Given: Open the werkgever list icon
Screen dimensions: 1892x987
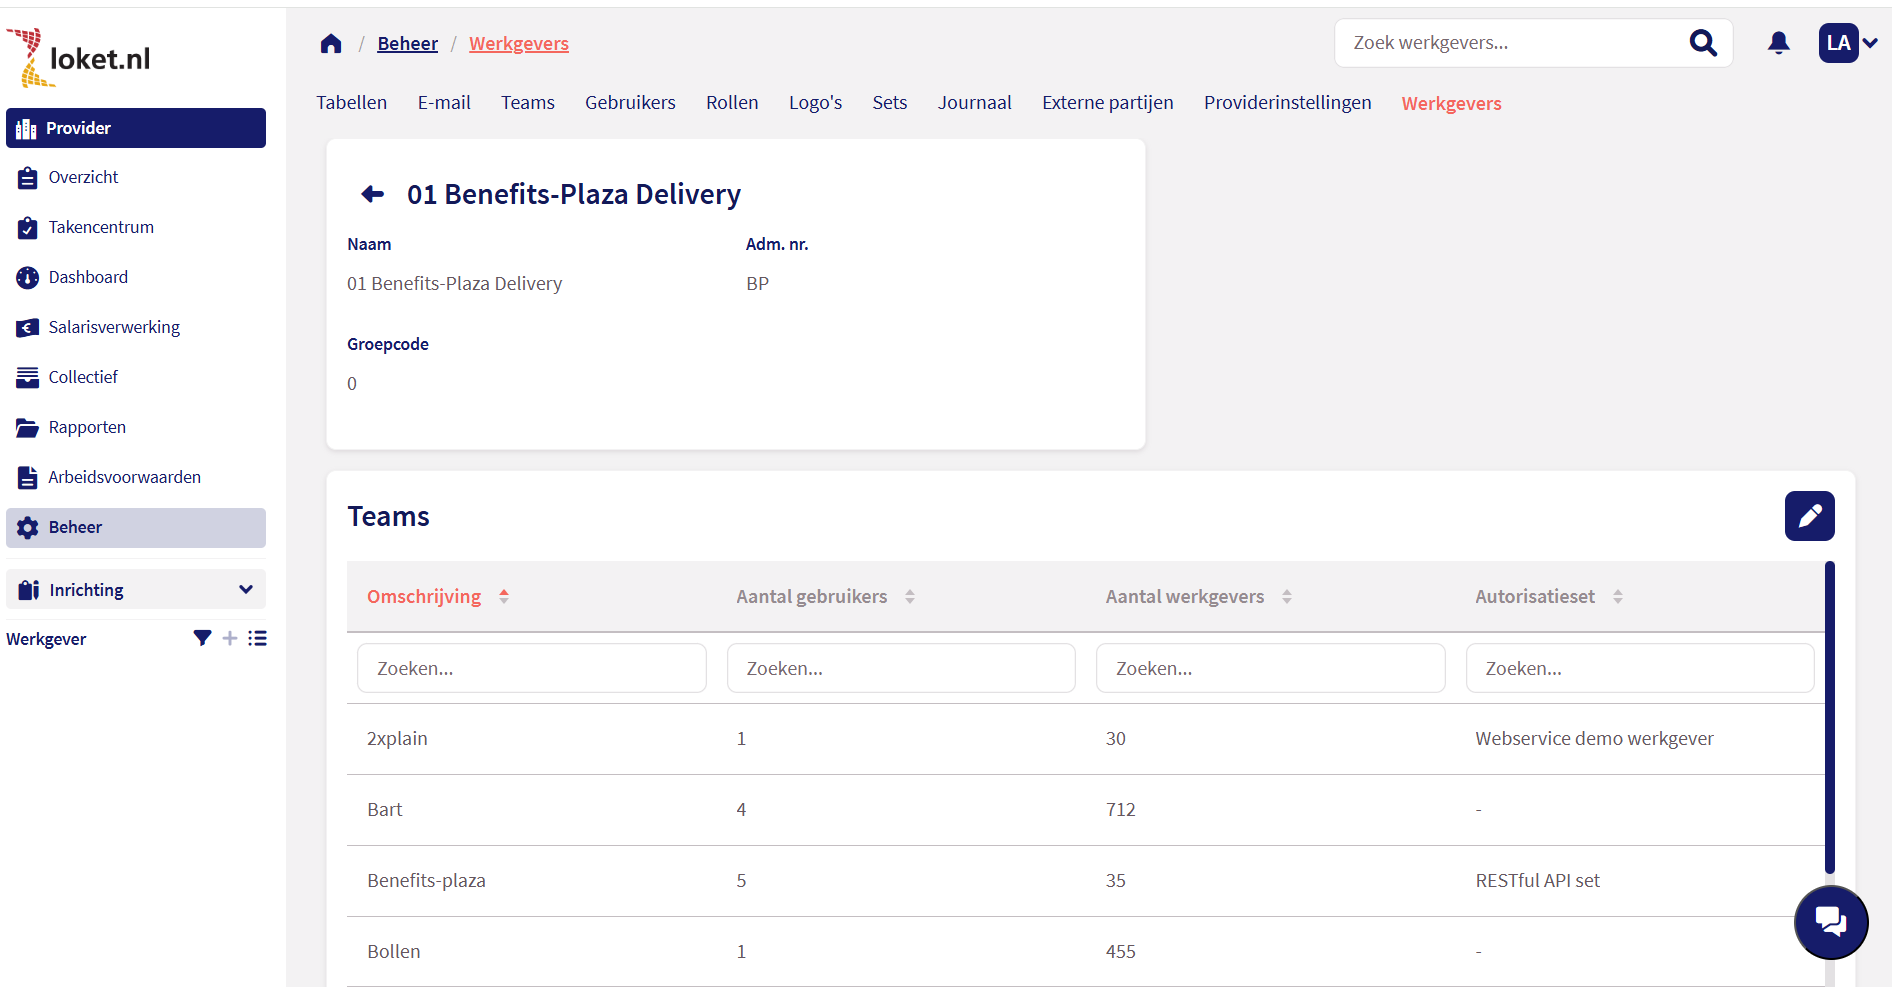Looking at the screenshot, I should pyautogui.click(x=257, y=638).
